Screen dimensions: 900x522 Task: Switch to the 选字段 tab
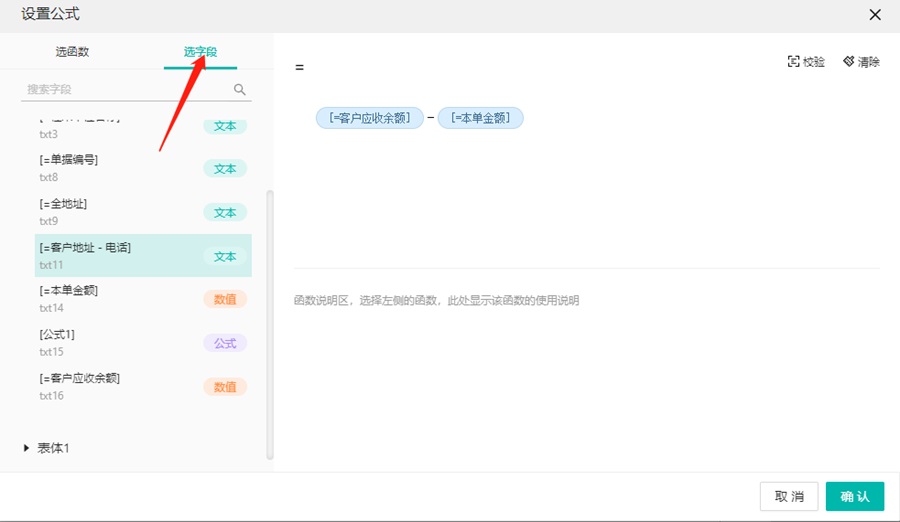[x=200, y=52]
